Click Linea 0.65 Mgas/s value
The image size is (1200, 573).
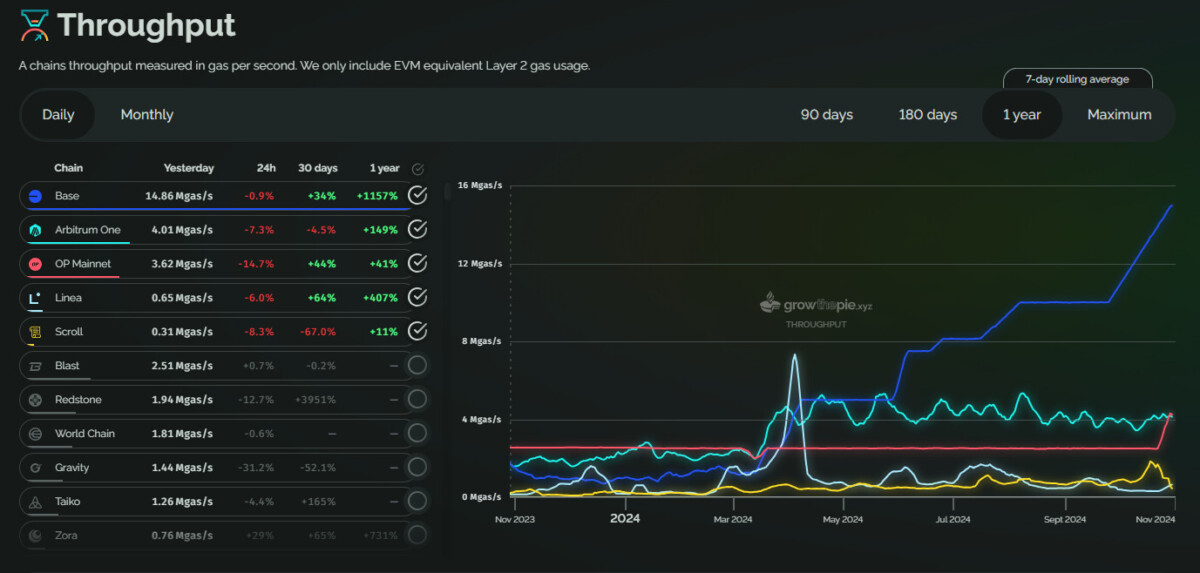(x=181, y=298)
